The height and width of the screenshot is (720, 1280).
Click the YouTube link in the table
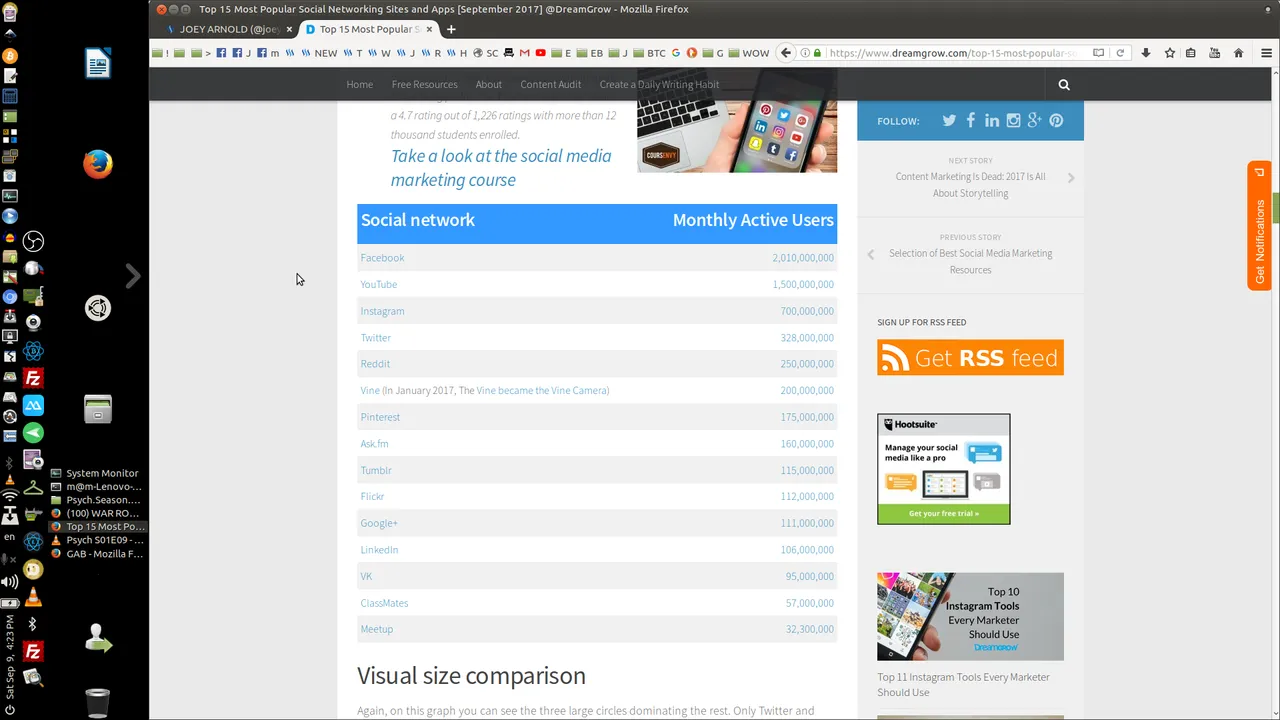tap(378, 284)
